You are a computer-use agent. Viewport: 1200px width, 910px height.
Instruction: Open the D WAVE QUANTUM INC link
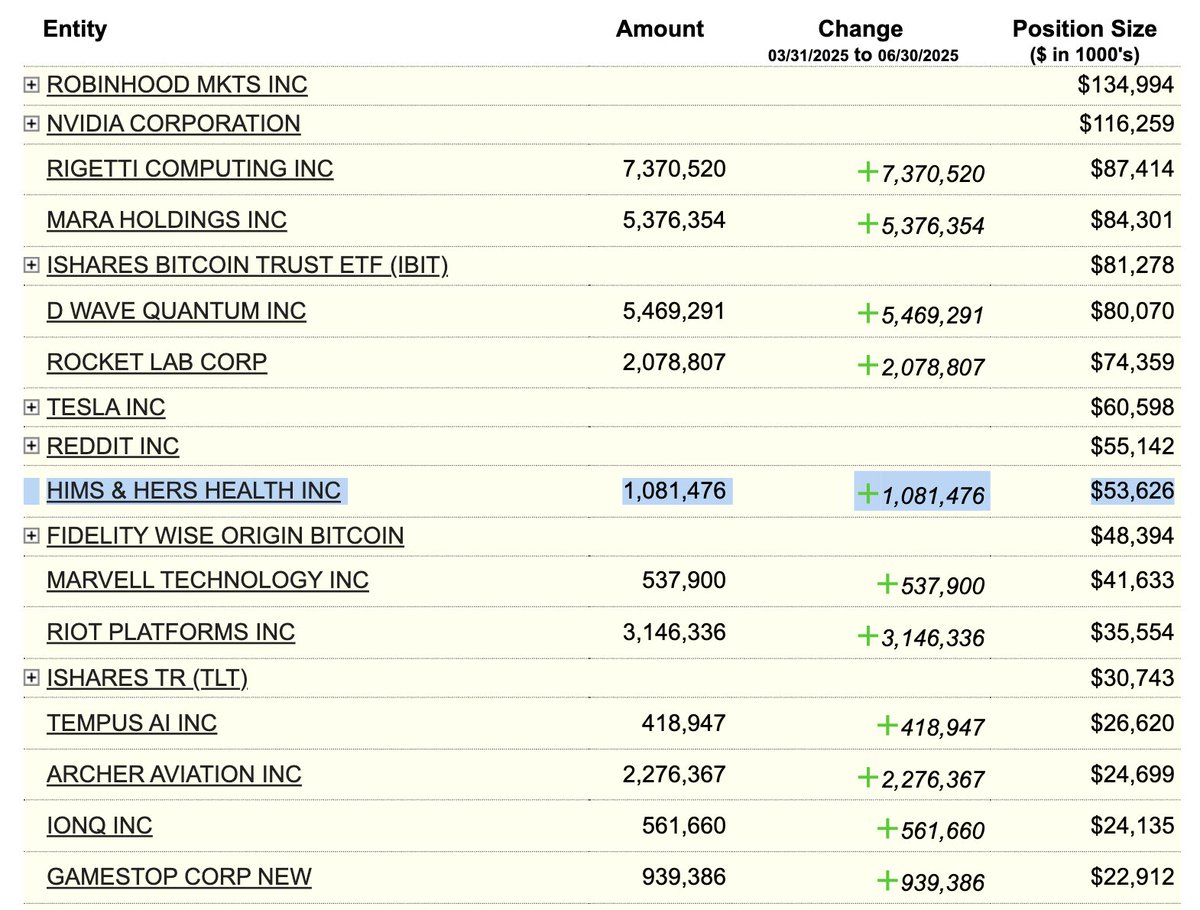[x=176, y=311]
